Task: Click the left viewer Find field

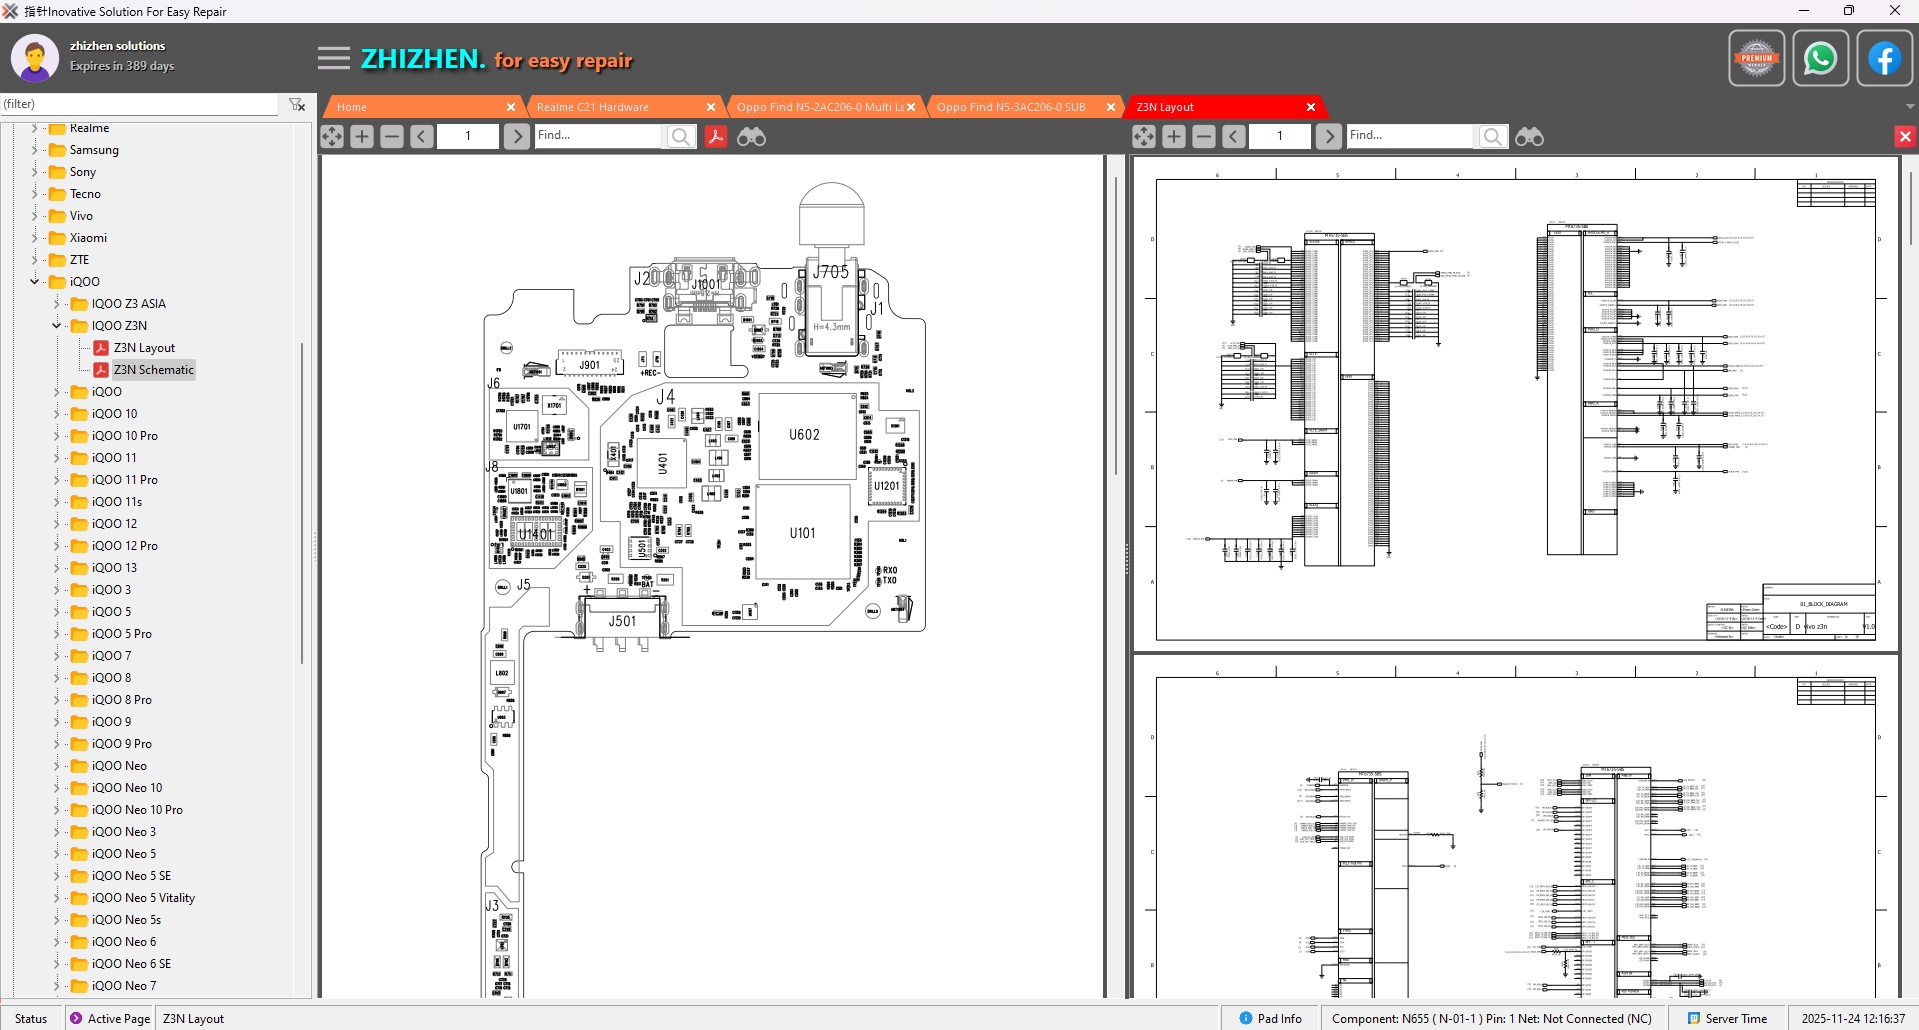Action: (x=598, y=136)
